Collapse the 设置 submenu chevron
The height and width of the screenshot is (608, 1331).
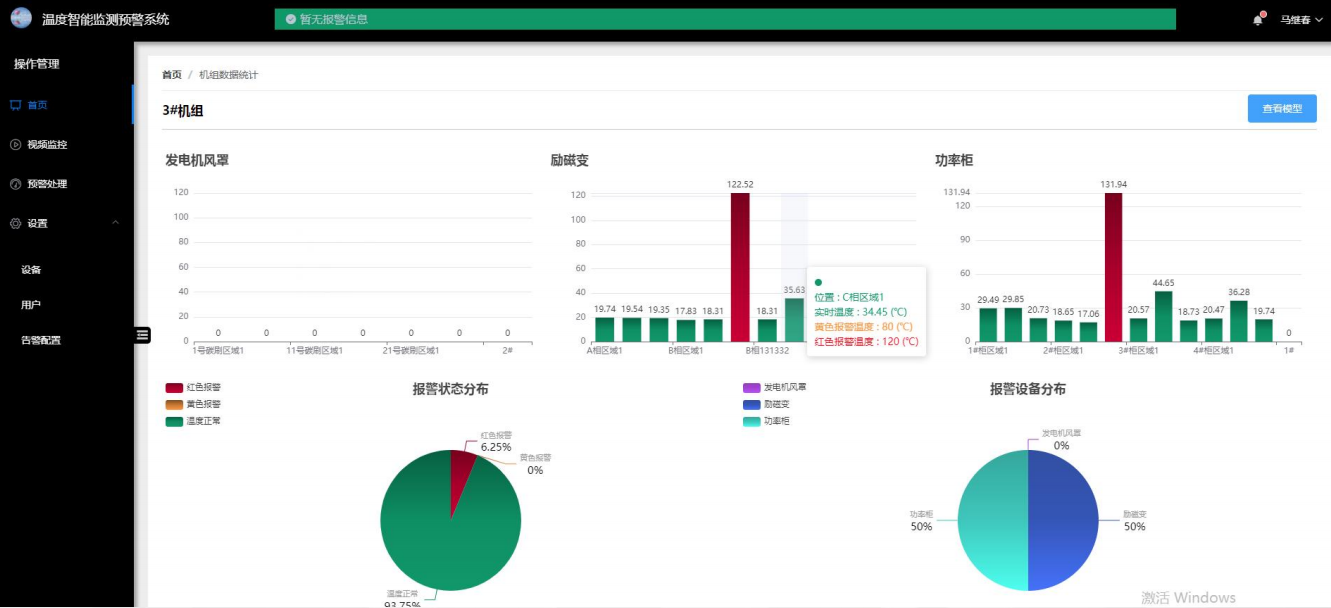[115, 223]
